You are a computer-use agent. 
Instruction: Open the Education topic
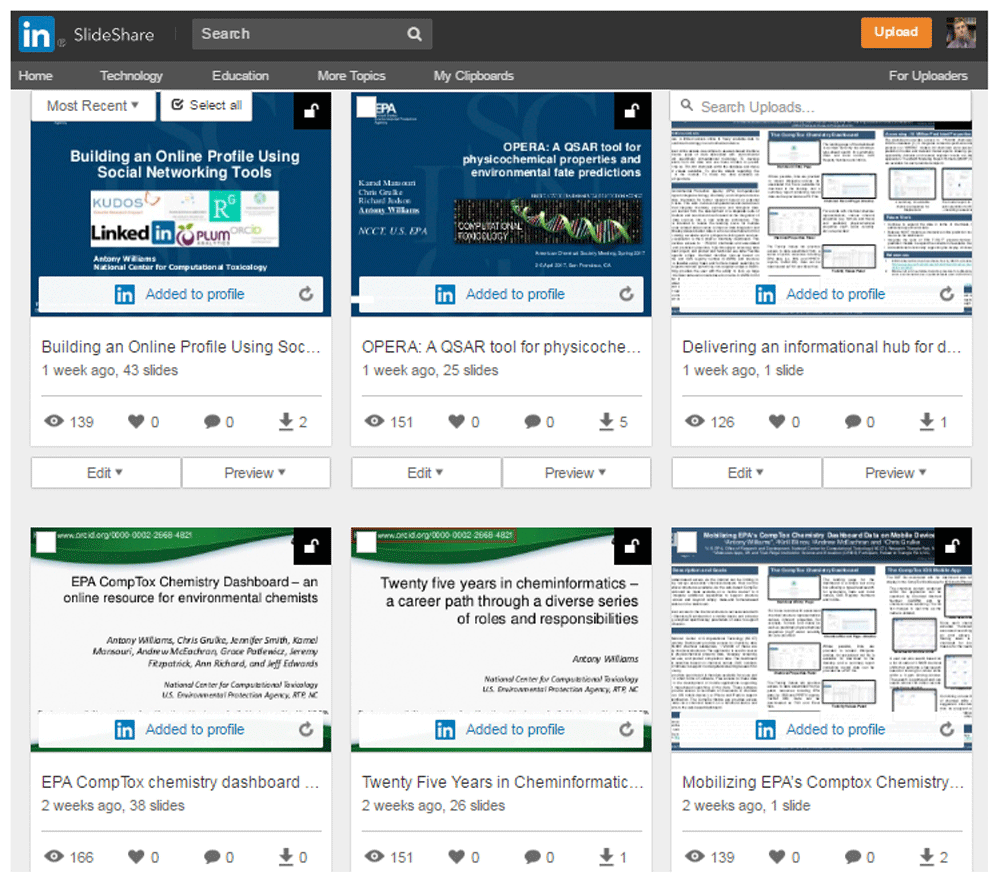[x=240, y=76]
